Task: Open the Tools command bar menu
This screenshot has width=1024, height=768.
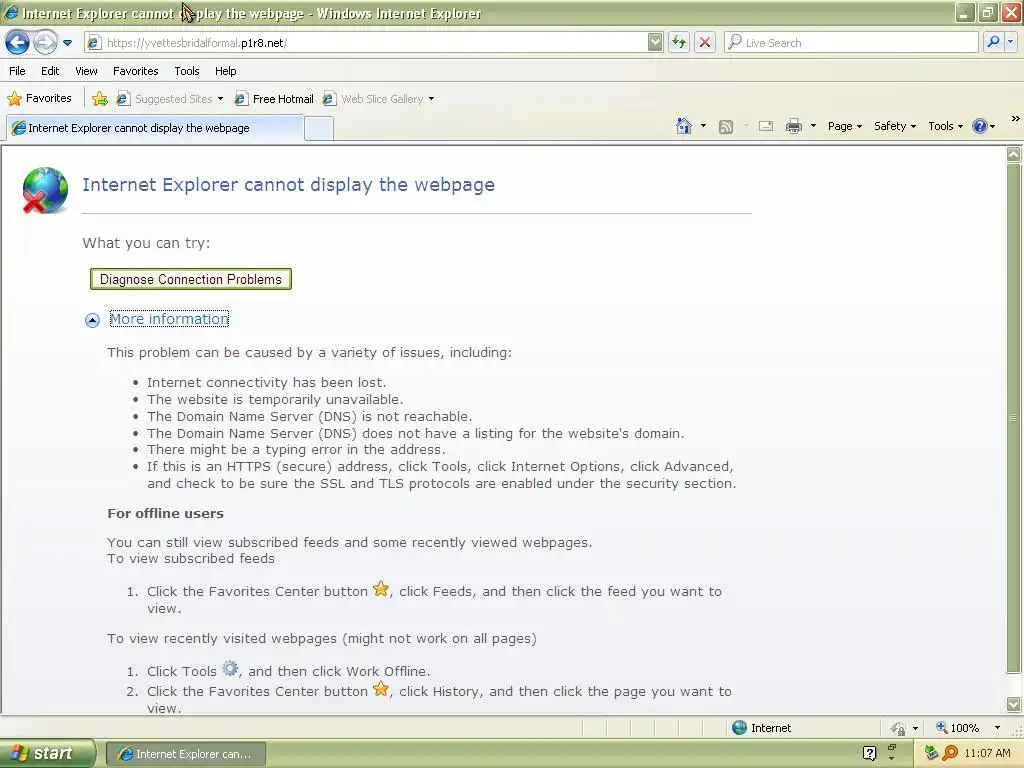Action: (945, 126)
